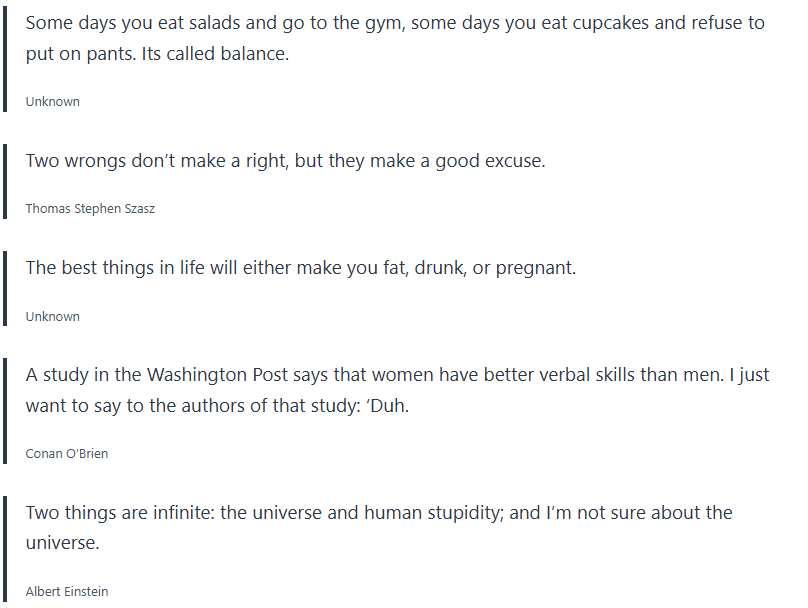The image size is (808, 608).
Task: Click the "Two wrongs don't make a right" quote
Action: point(285,161)
